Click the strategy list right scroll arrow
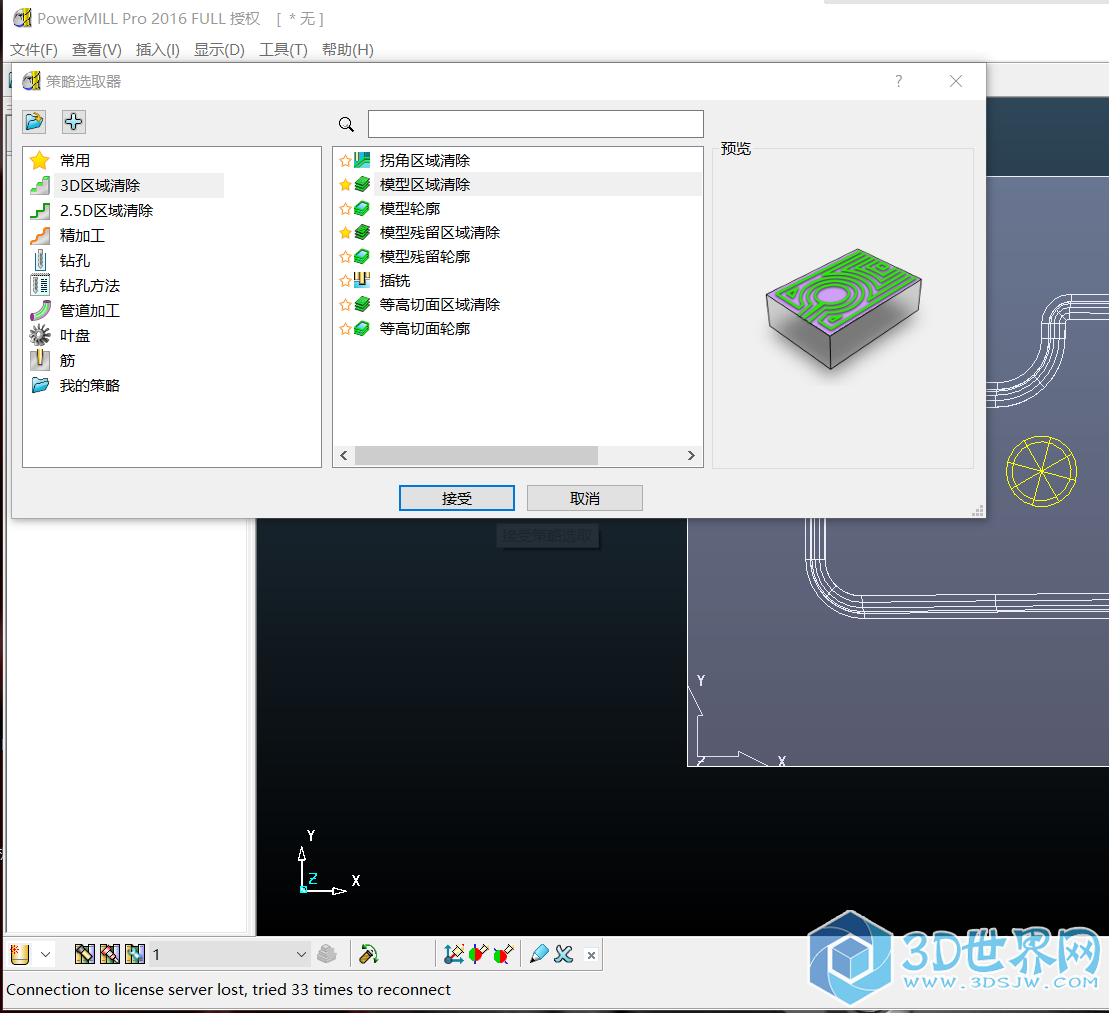The width and height of the screenshot is (1109, 1013). (691, 456)
